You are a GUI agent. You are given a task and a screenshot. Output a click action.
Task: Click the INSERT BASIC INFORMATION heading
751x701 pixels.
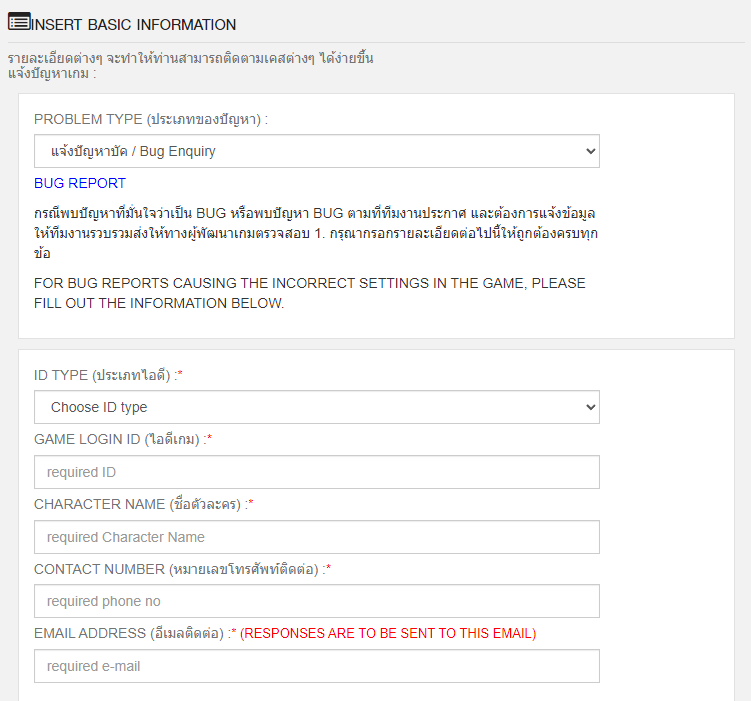(134, 24)
